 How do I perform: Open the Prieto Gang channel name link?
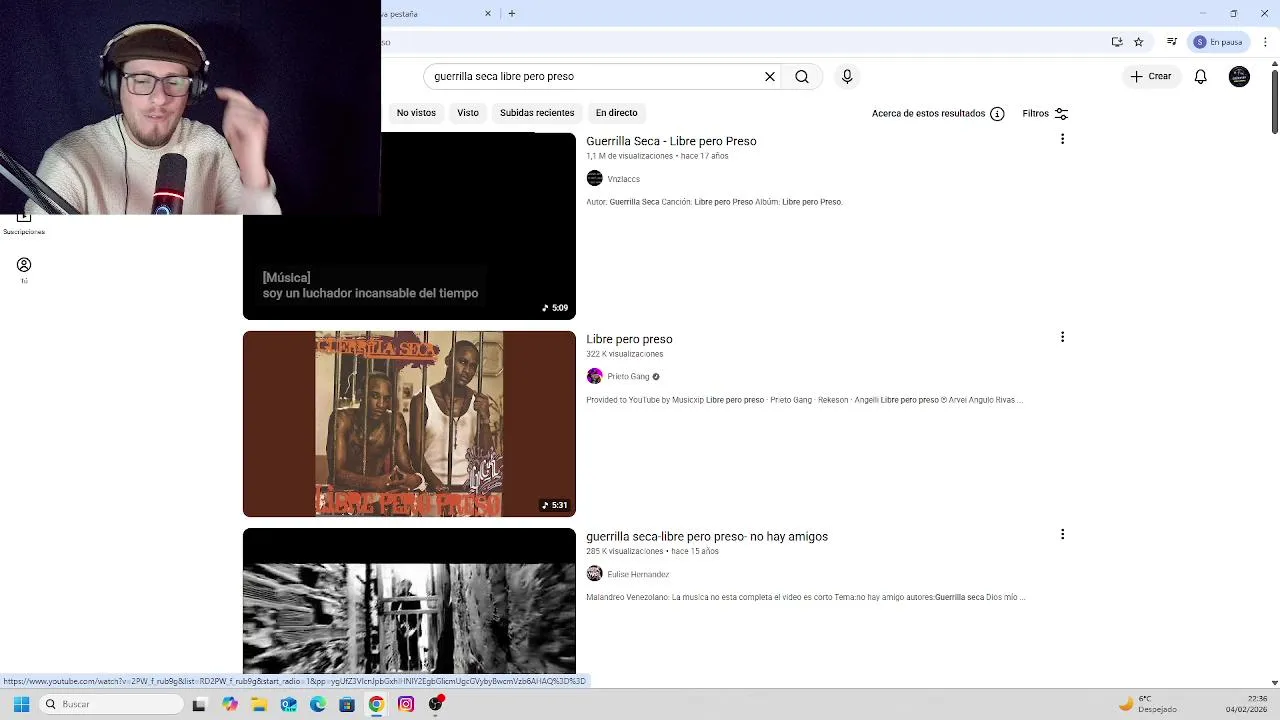628,377
